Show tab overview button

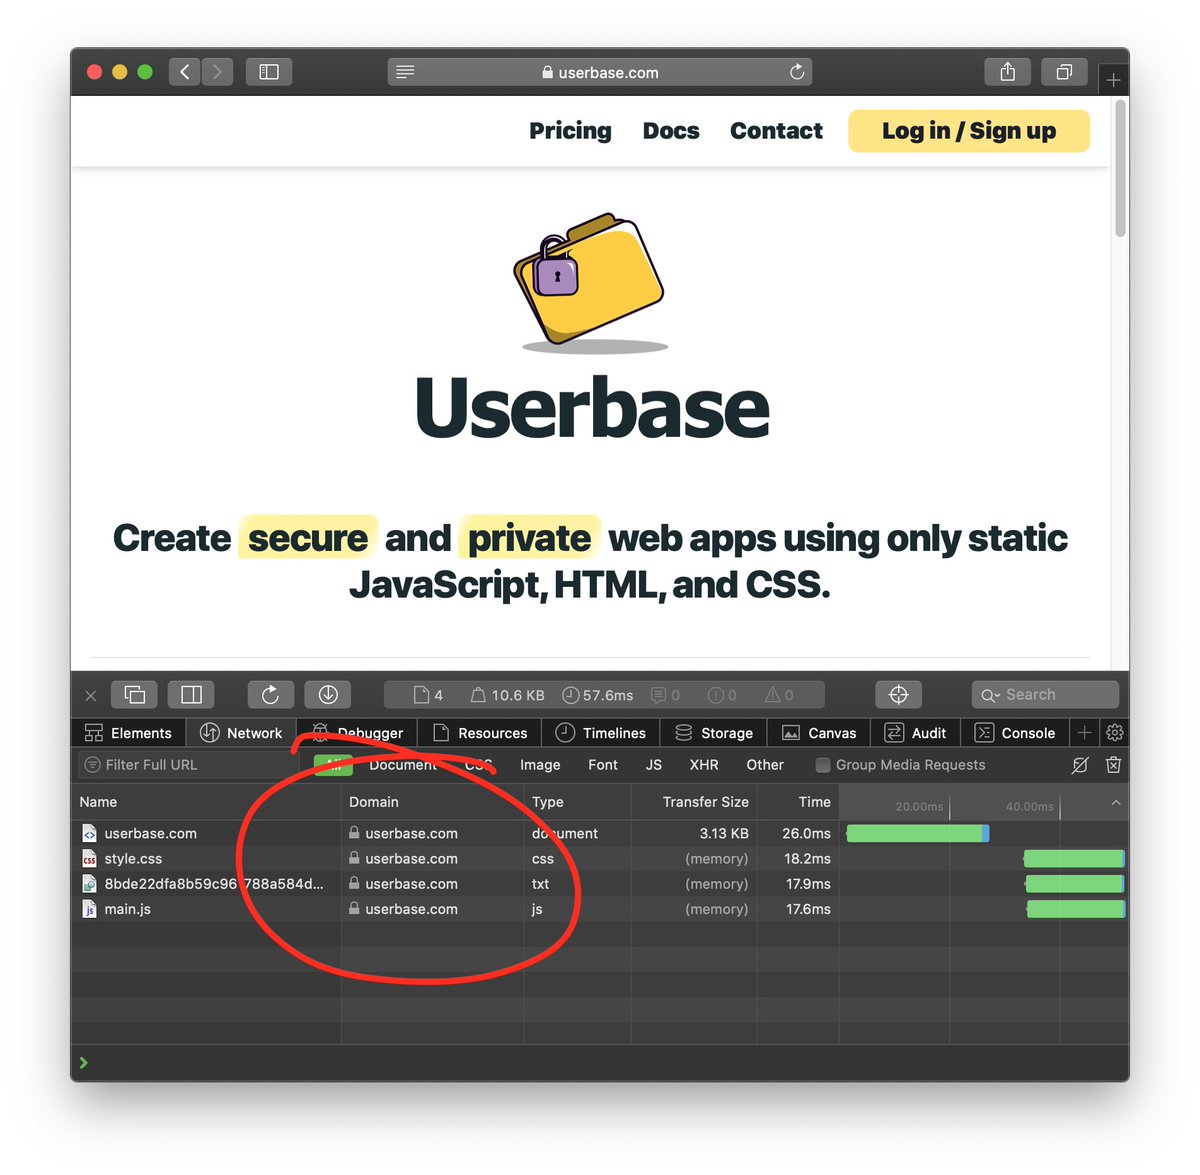(1064, 72)
